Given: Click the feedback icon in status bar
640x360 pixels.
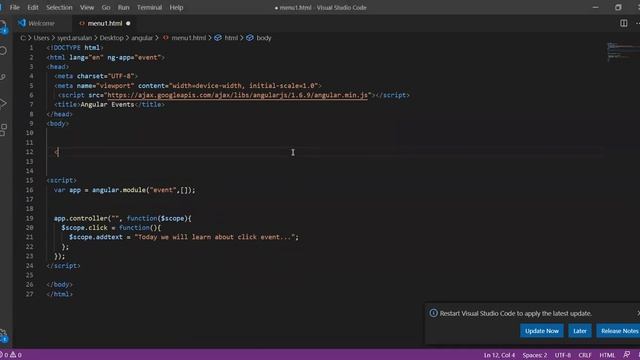Looking at the screenshot, I should tap(627, 355).
